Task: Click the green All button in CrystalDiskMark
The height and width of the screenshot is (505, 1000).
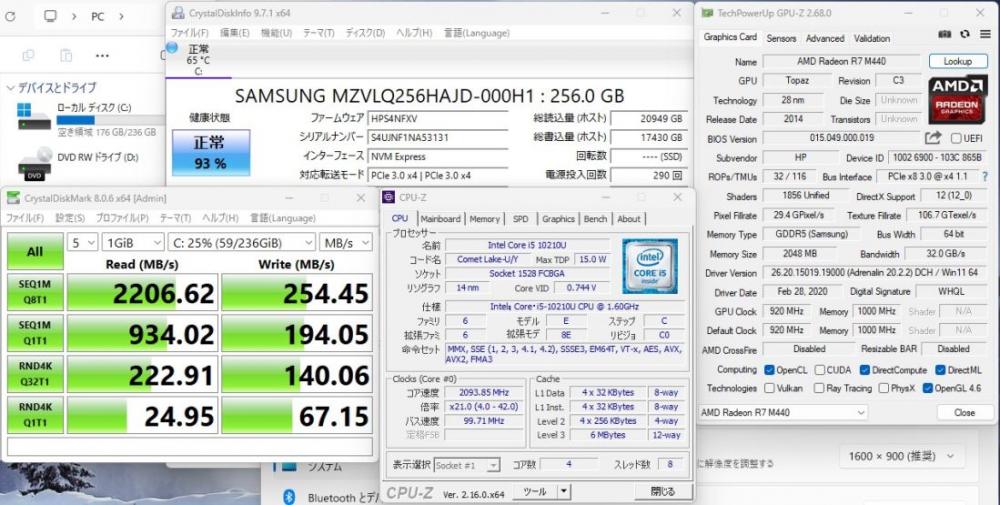Action: [x=35, y=251]
